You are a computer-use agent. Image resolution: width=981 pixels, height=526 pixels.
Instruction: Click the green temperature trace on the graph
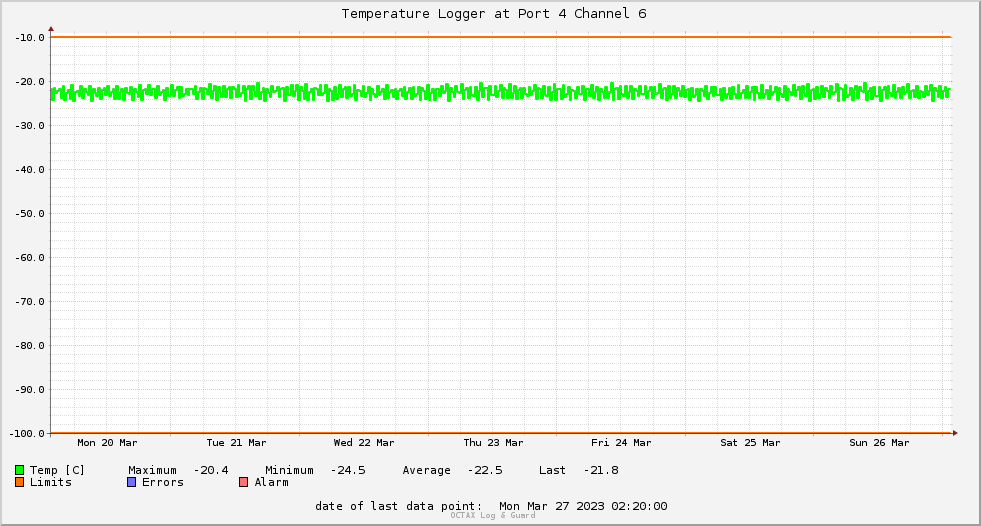501,93
